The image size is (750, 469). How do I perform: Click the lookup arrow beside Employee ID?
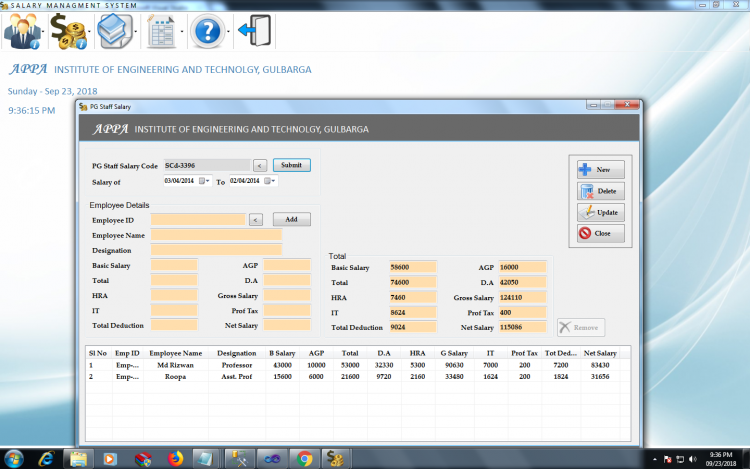(255, 219)
